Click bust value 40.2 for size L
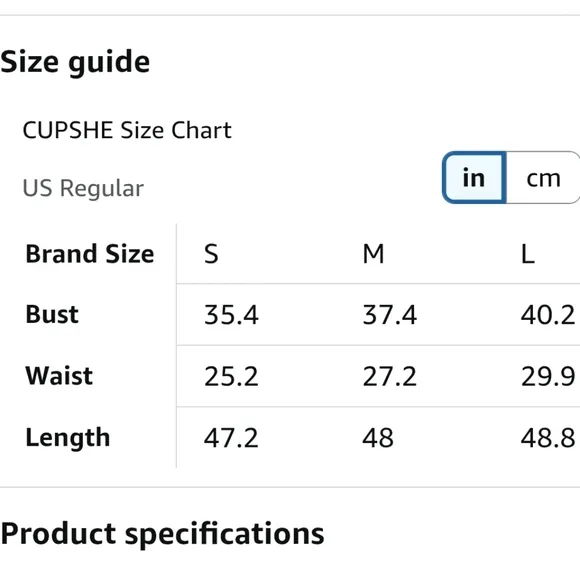The height and width of the screenshot is (580, 580). pos(548,315)
